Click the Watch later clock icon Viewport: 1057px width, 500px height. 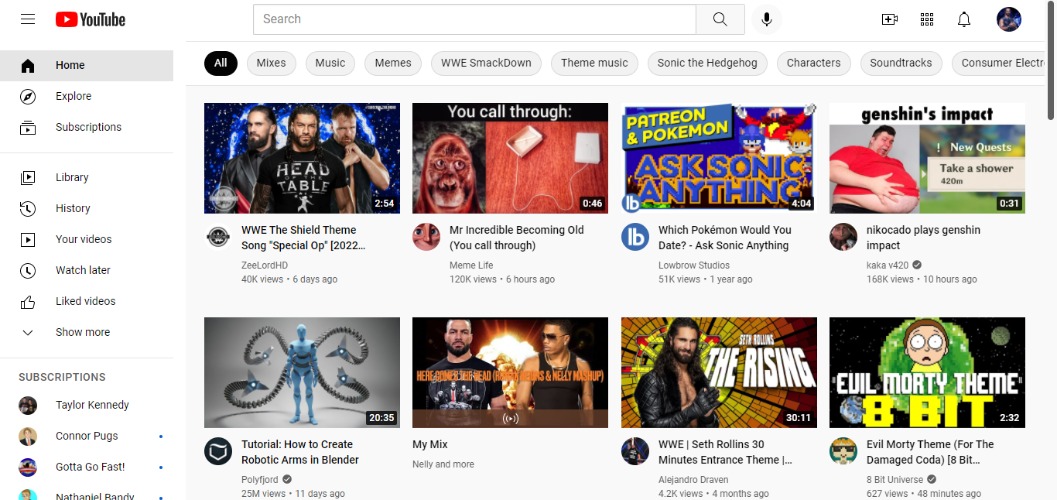tap(28, 270)
